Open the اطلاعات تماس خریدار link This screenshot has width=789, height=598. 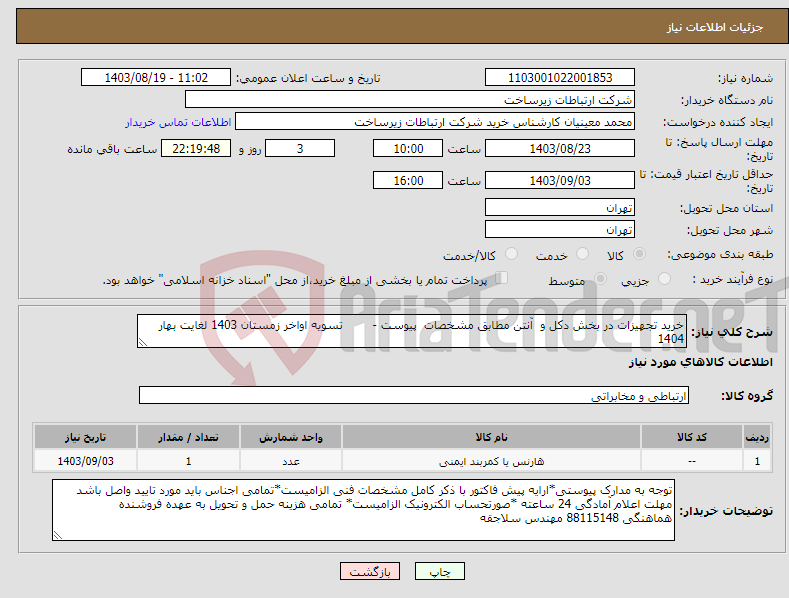178,122
